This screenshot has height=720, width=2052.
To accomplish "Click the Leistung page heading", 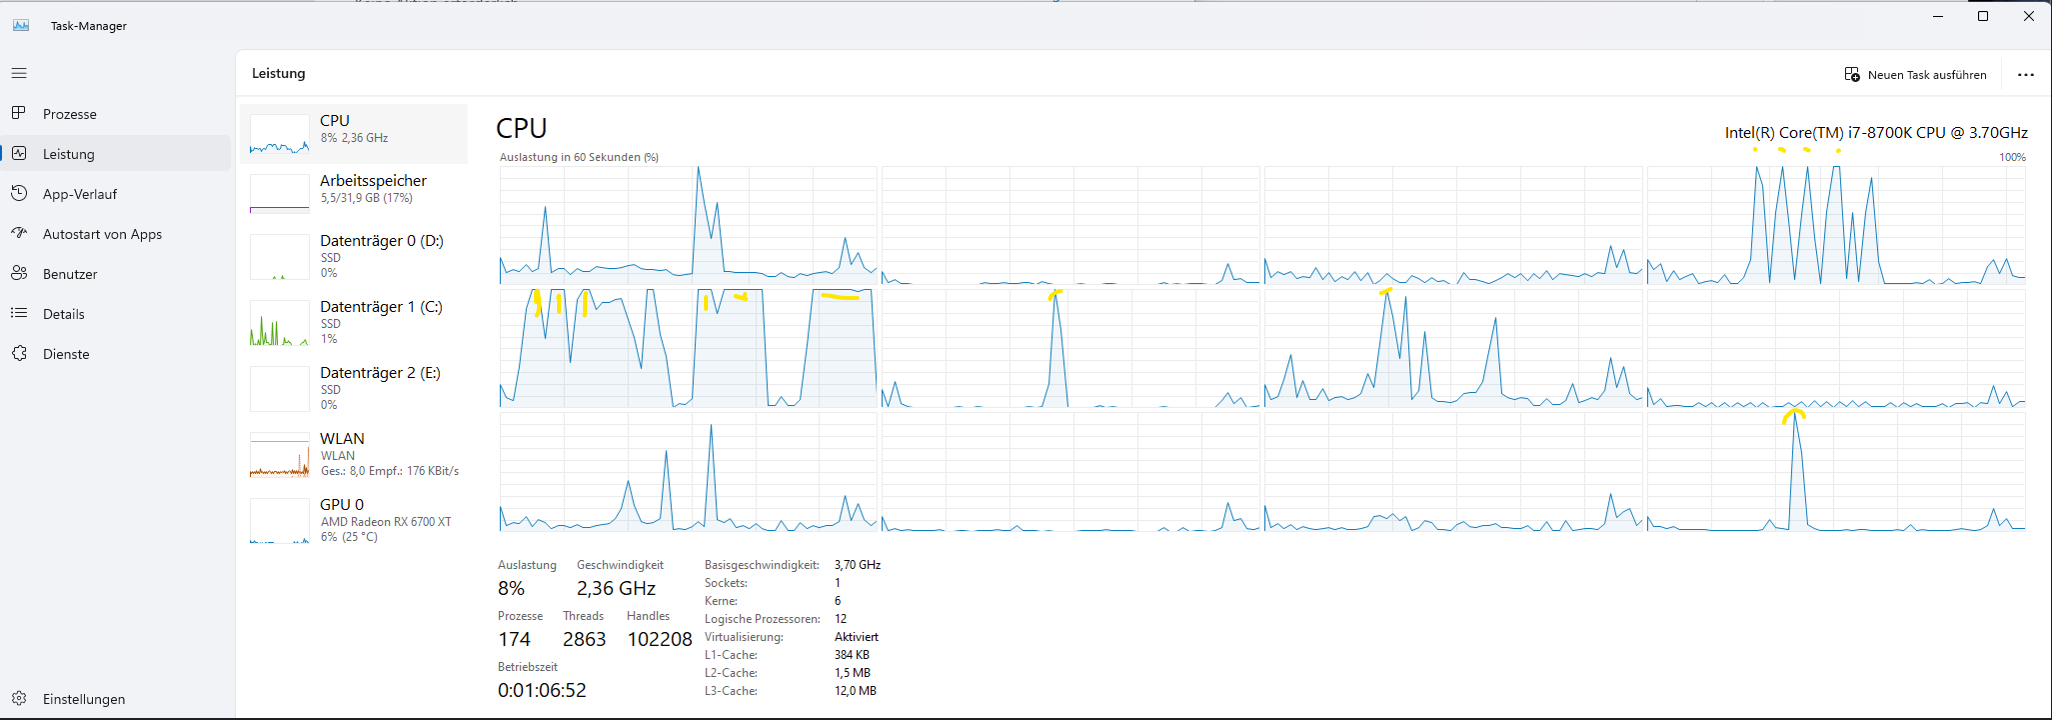I will point(278,73).
